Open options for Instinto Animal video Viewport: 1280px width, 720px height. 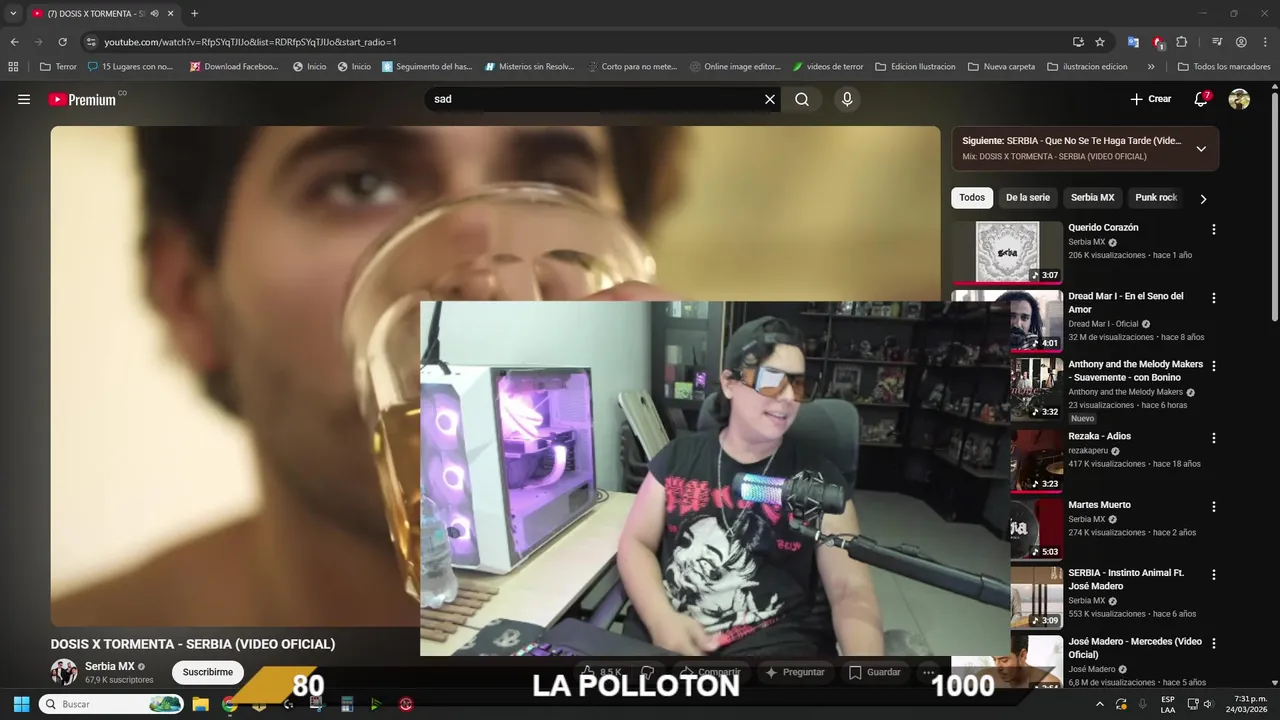pyautogui.click(x=1214, y=575)
